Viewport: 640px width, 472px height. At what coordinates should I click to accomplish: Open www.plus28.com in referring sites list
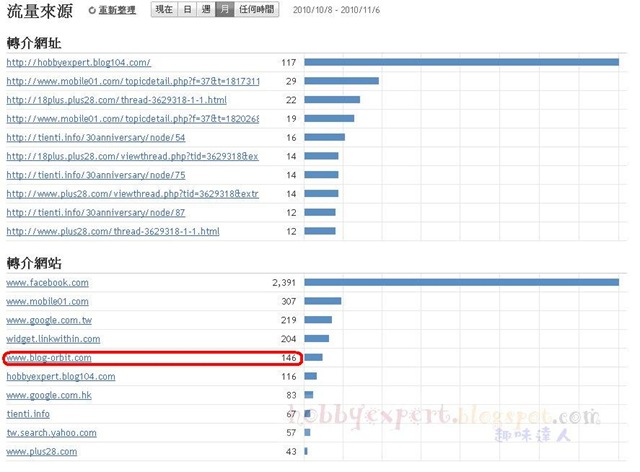pos(42,452)
